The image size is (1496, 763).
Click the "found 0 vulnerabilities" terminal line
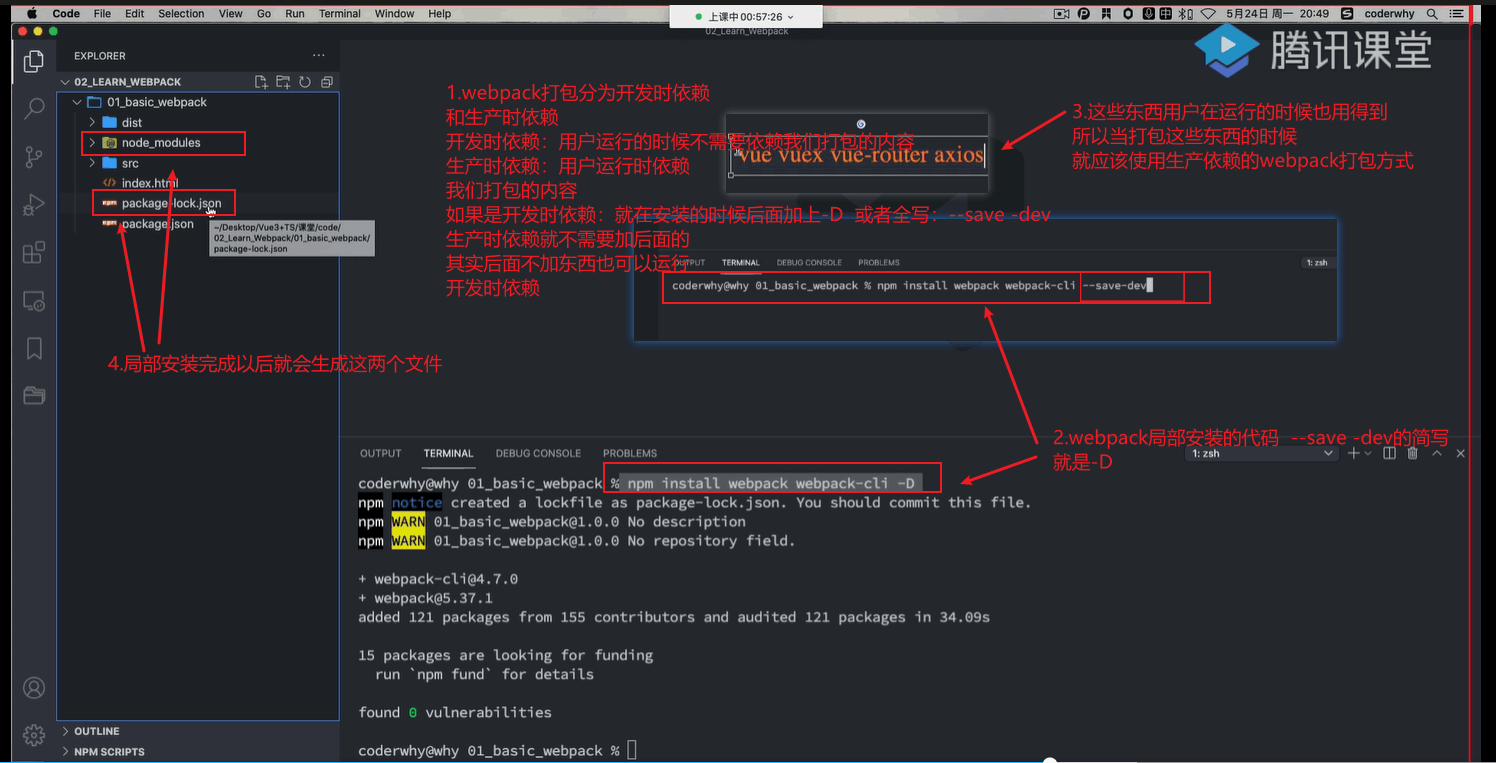coord(455,712)
